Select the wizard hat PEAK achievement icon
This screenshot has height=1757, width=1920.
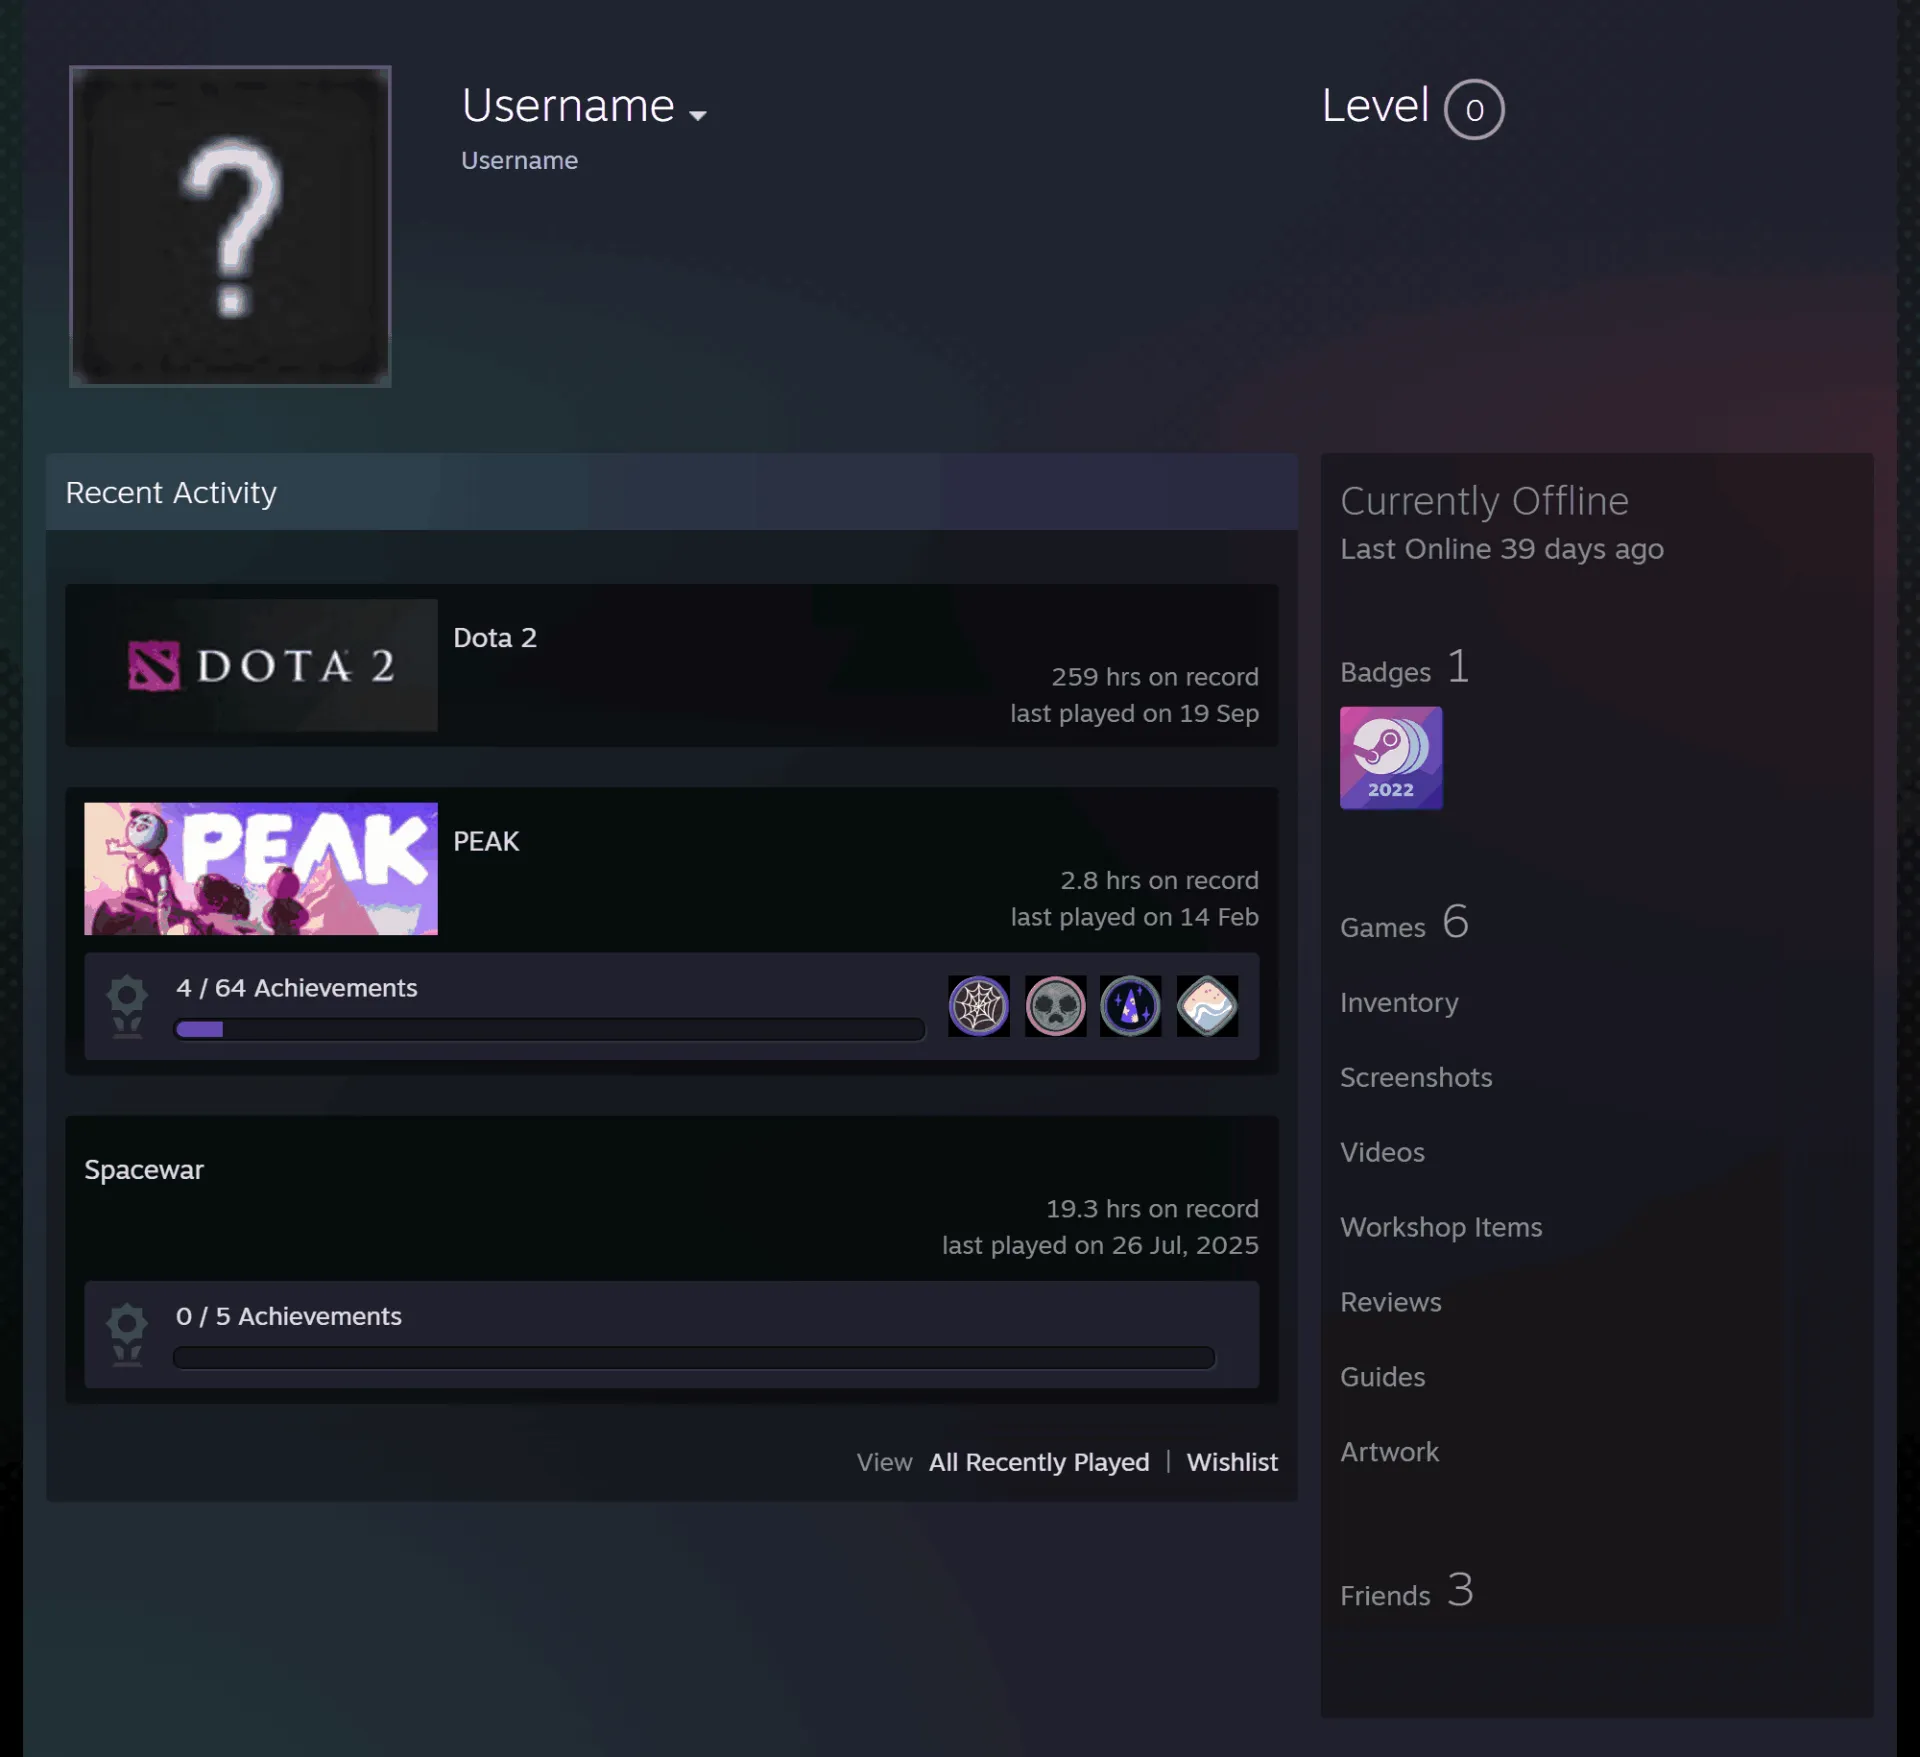[1131, 1006]
